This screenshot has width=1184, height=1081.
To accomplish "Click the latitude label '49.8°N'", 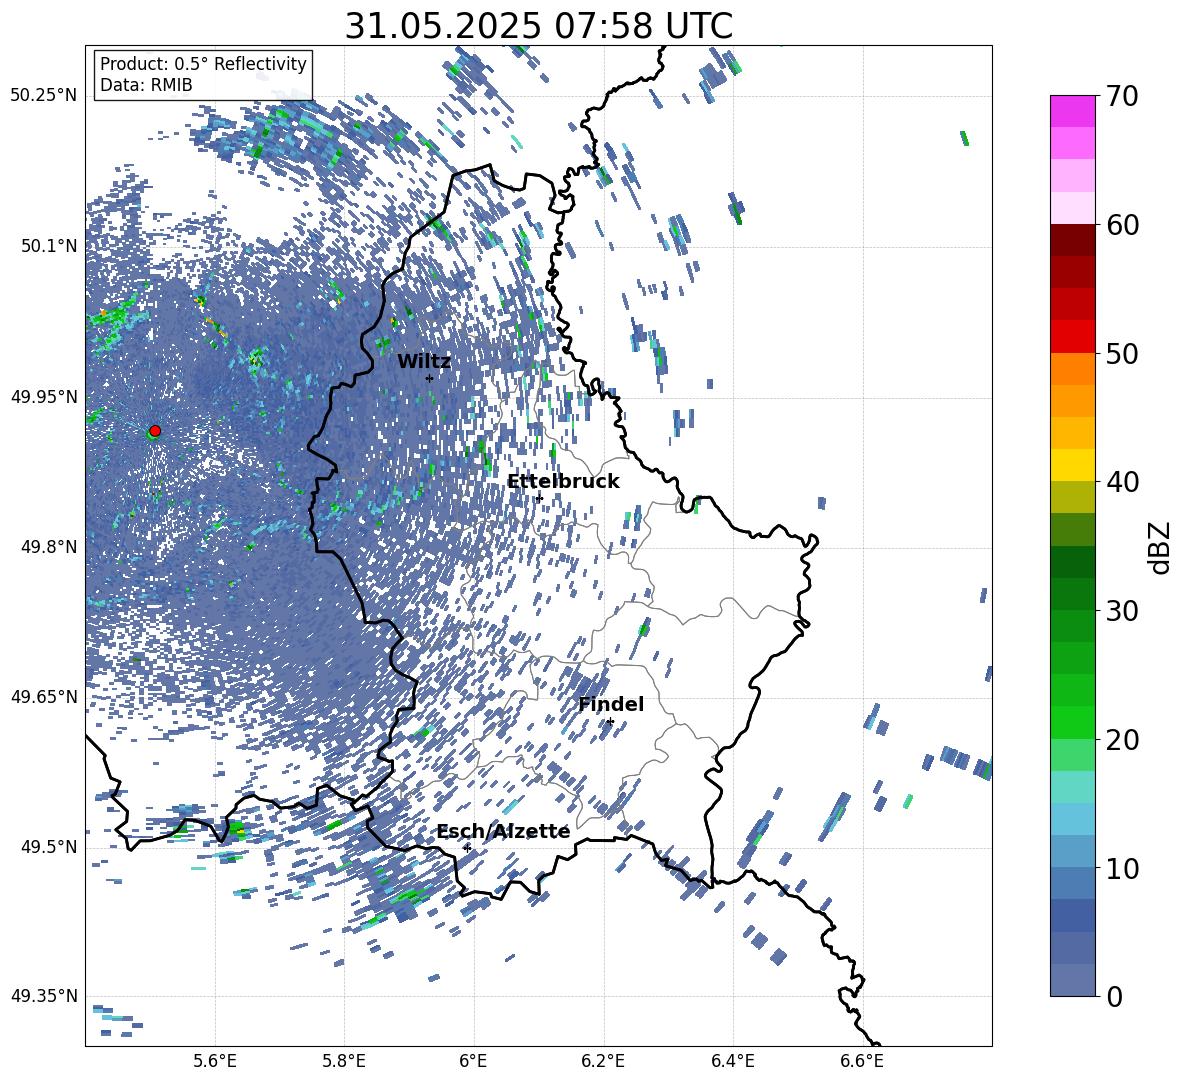I will [48, 547].
